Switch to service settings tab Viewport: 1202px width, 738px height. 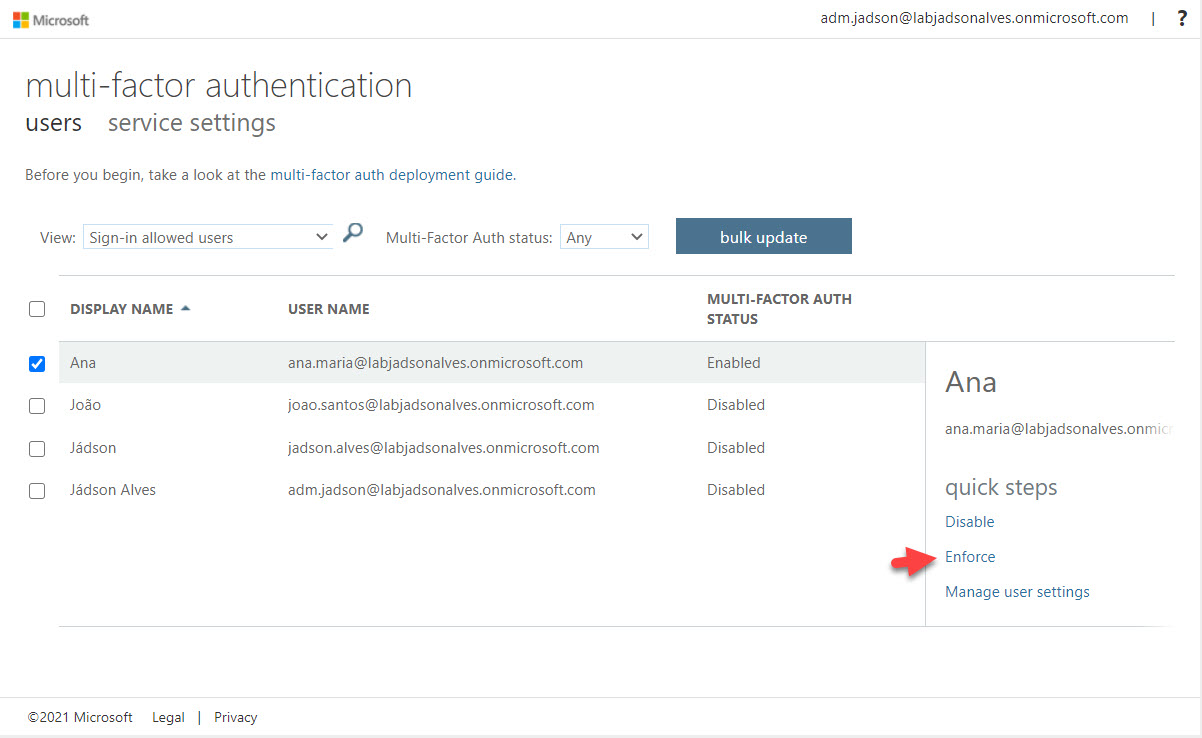click(x=191, y=123)
